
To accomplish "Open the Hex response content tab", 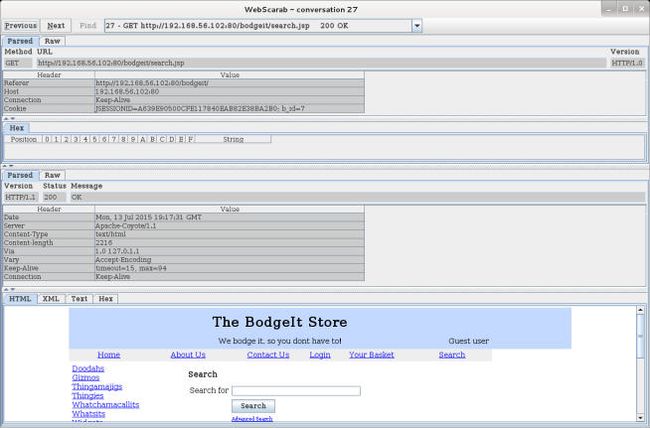I will (106, 299).
